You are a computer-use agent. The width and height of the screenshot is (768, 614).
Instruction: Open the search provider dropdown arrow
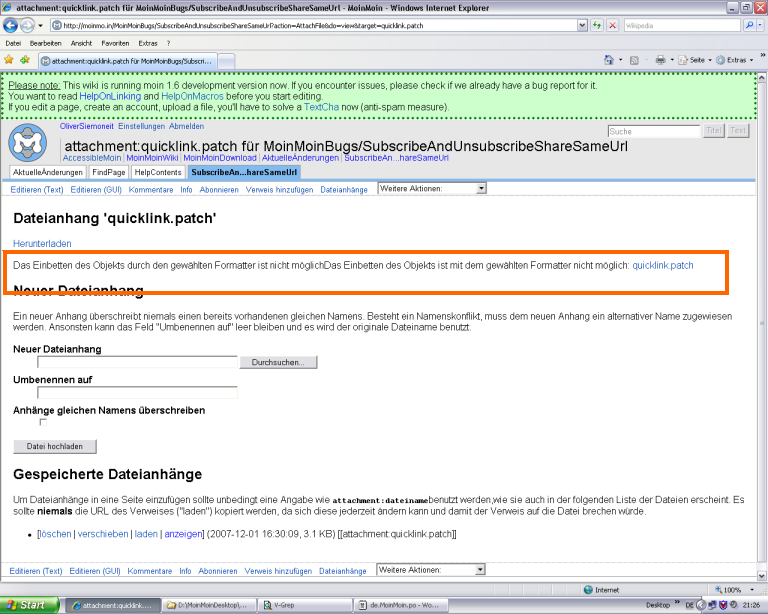[760, 25]
